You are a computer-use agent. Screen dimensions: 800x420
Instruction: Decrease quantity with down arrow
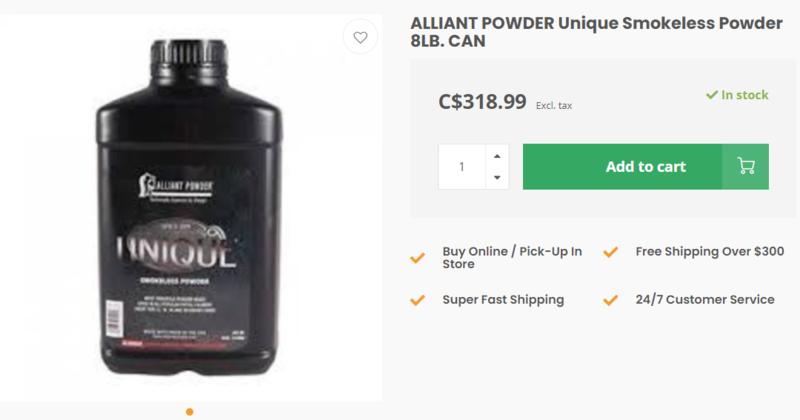tap(497, 178)
